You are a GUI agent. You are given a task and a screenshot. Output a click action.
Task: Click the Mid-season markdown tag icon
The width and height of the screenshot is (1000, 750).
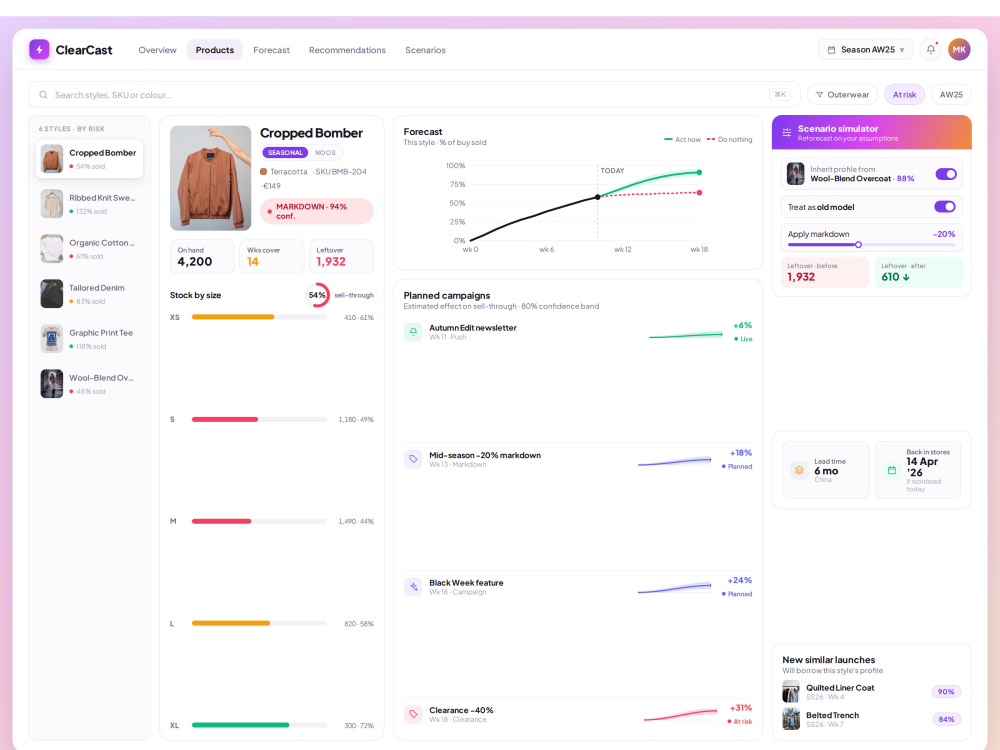(413, 459)
